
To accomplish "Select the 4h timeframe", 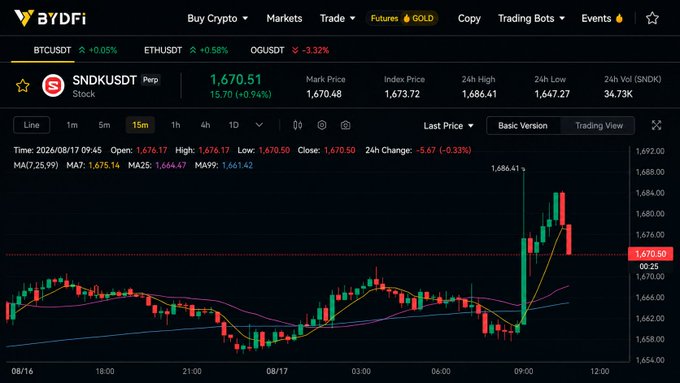I will [x=205, y=125].
